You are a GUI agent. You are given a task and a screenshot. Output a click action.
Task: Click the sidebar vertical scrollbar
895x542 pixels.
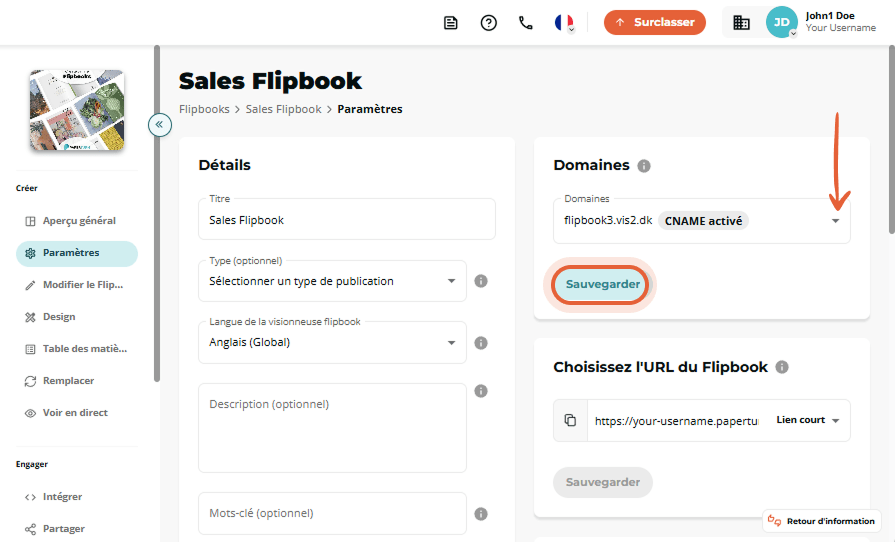[x=157, y=214]
